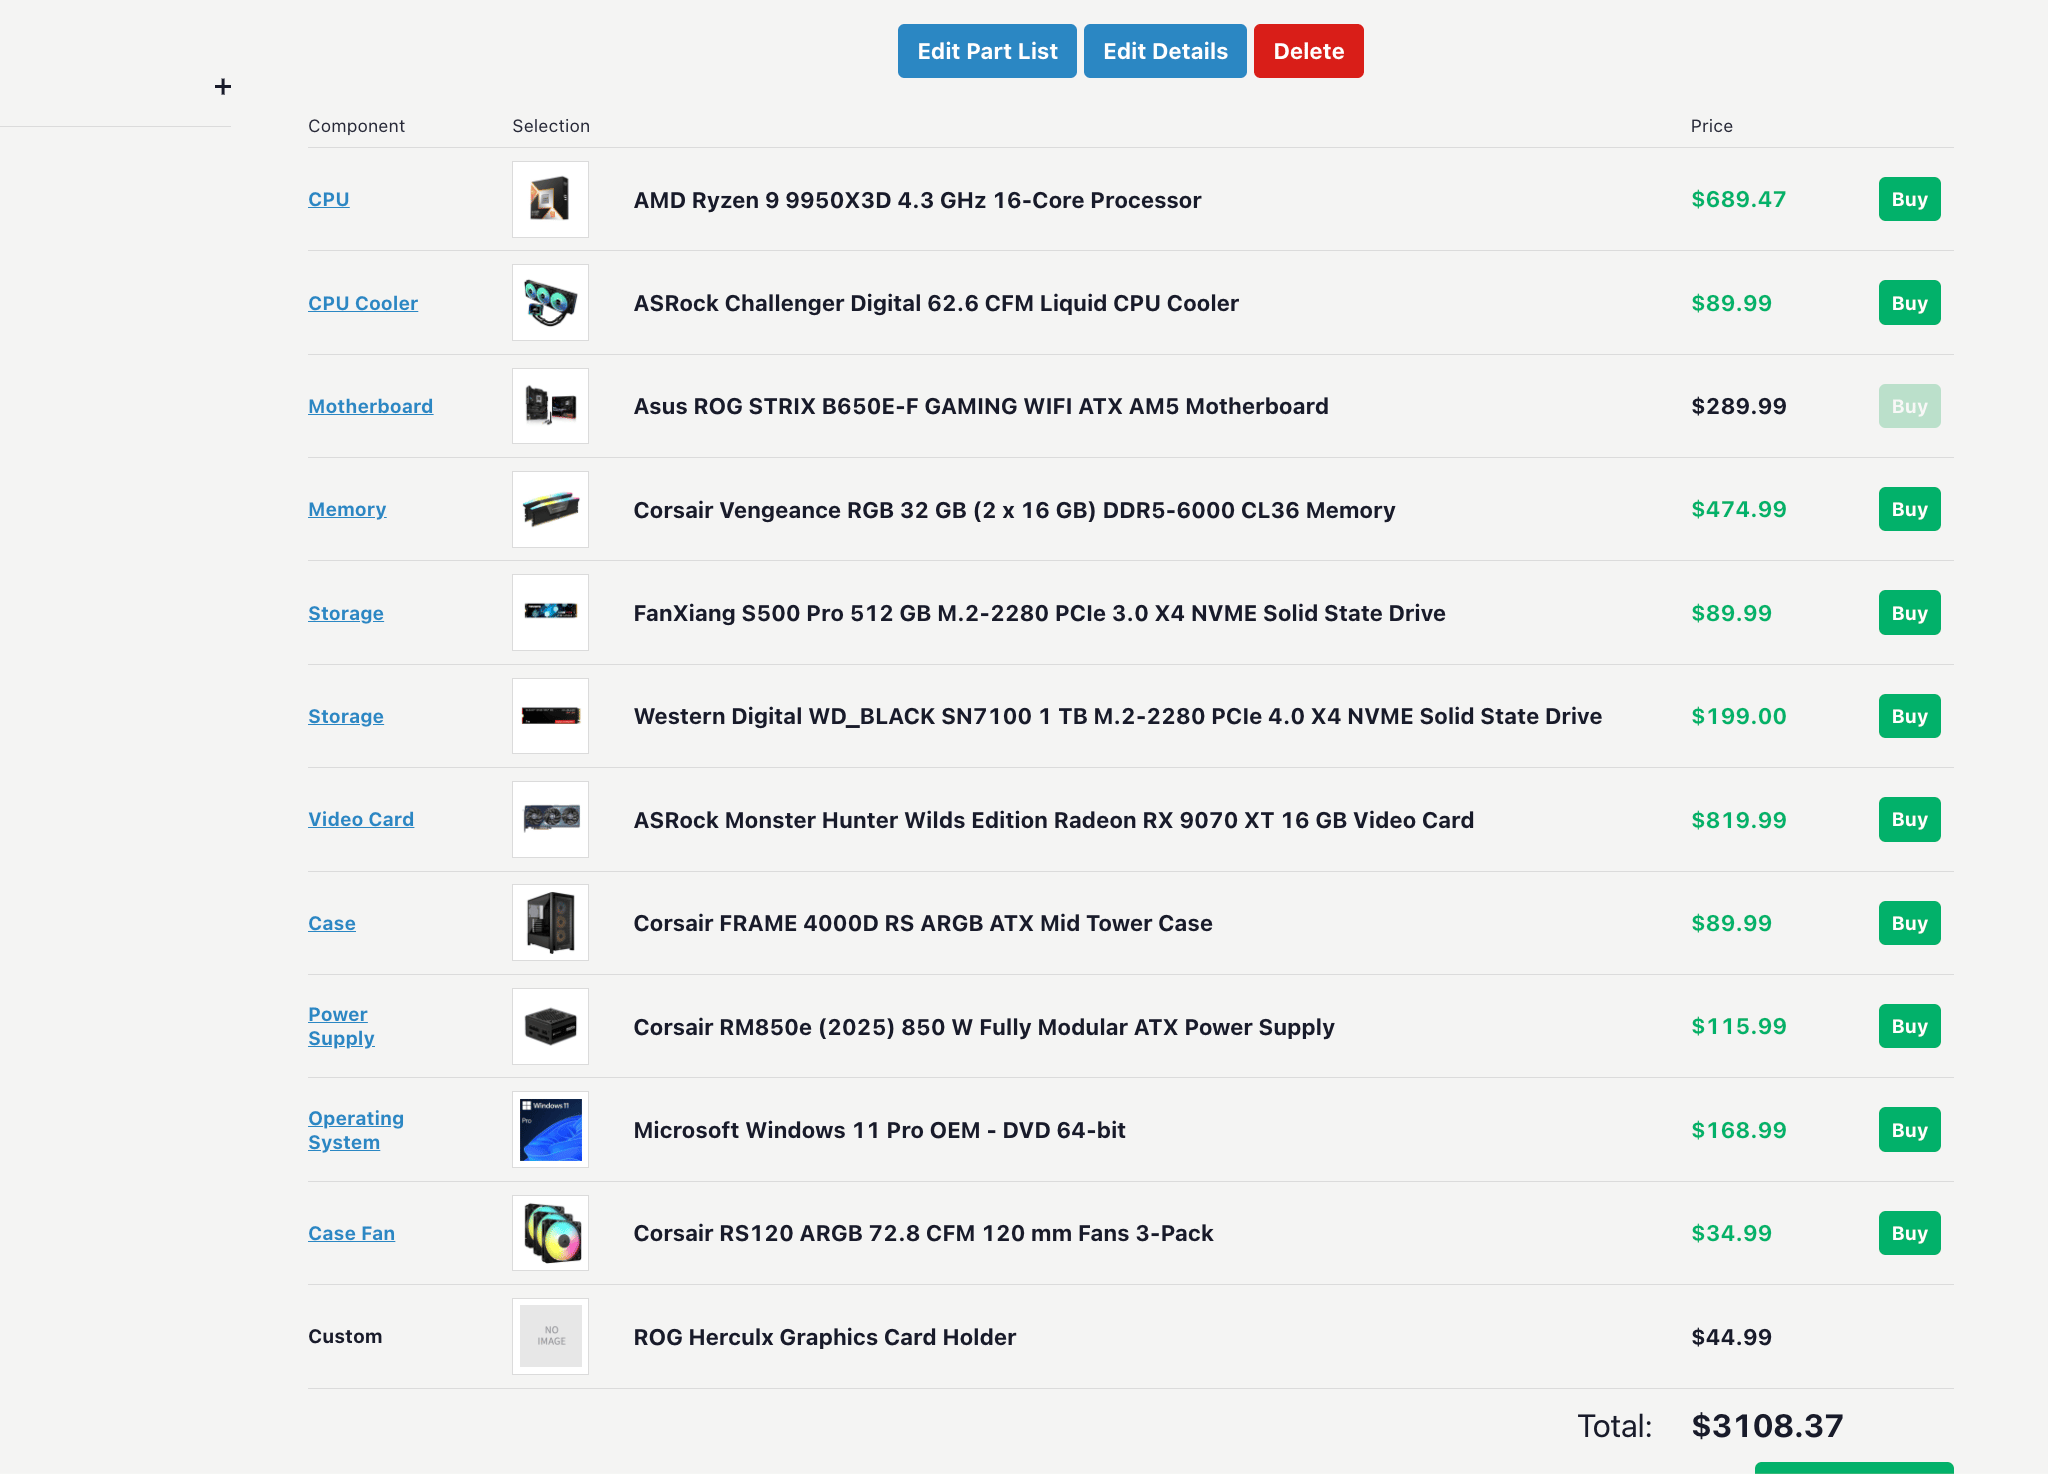Buy the Corsair RM850e power supply

pyautogui.click(x=1909, y=1026)
